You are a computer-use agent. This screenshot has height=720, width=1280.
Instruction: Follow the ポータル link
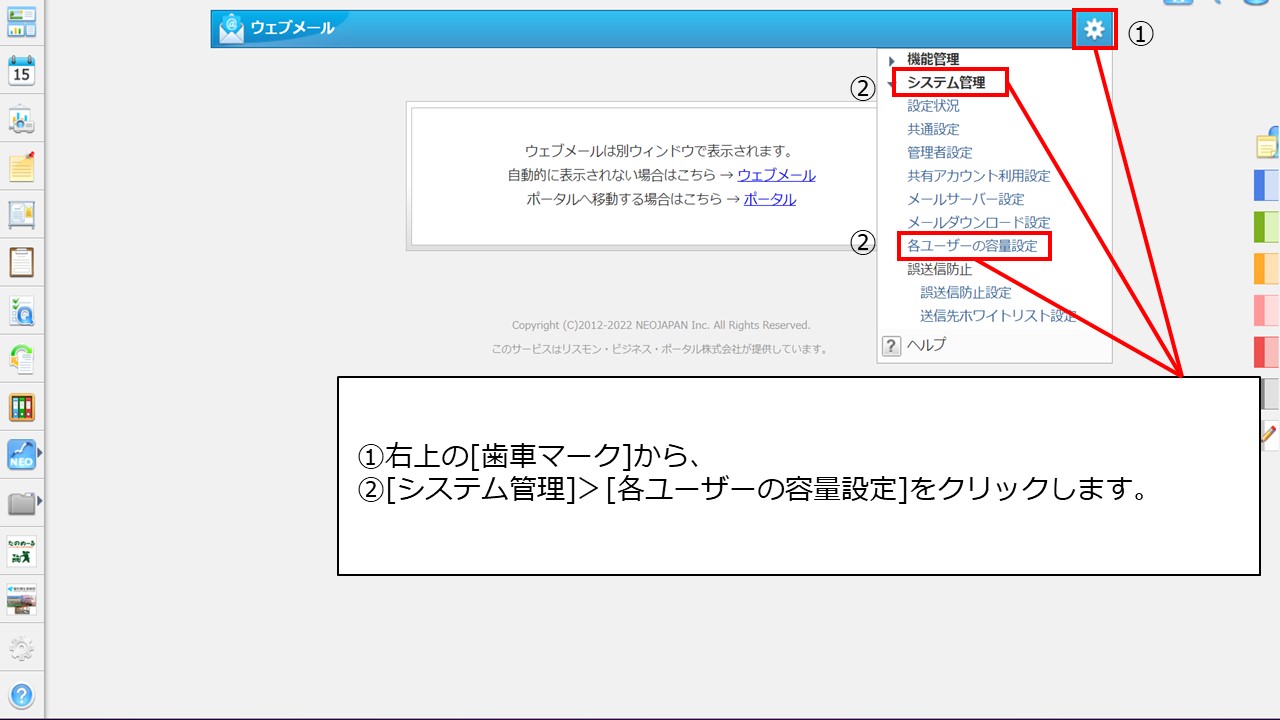(x=769, y=199)
